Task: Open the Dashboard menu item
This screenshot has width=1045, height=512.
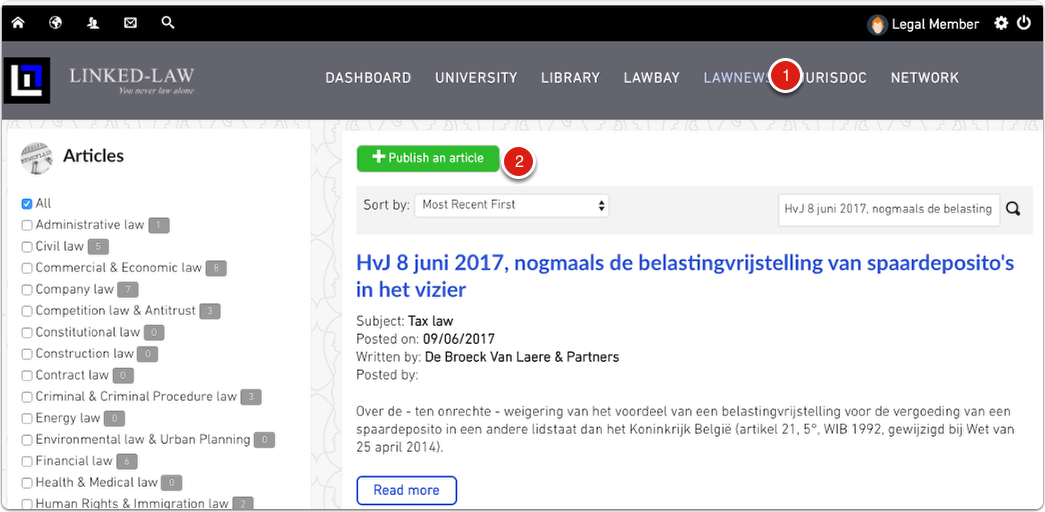Action: (368, 78)
